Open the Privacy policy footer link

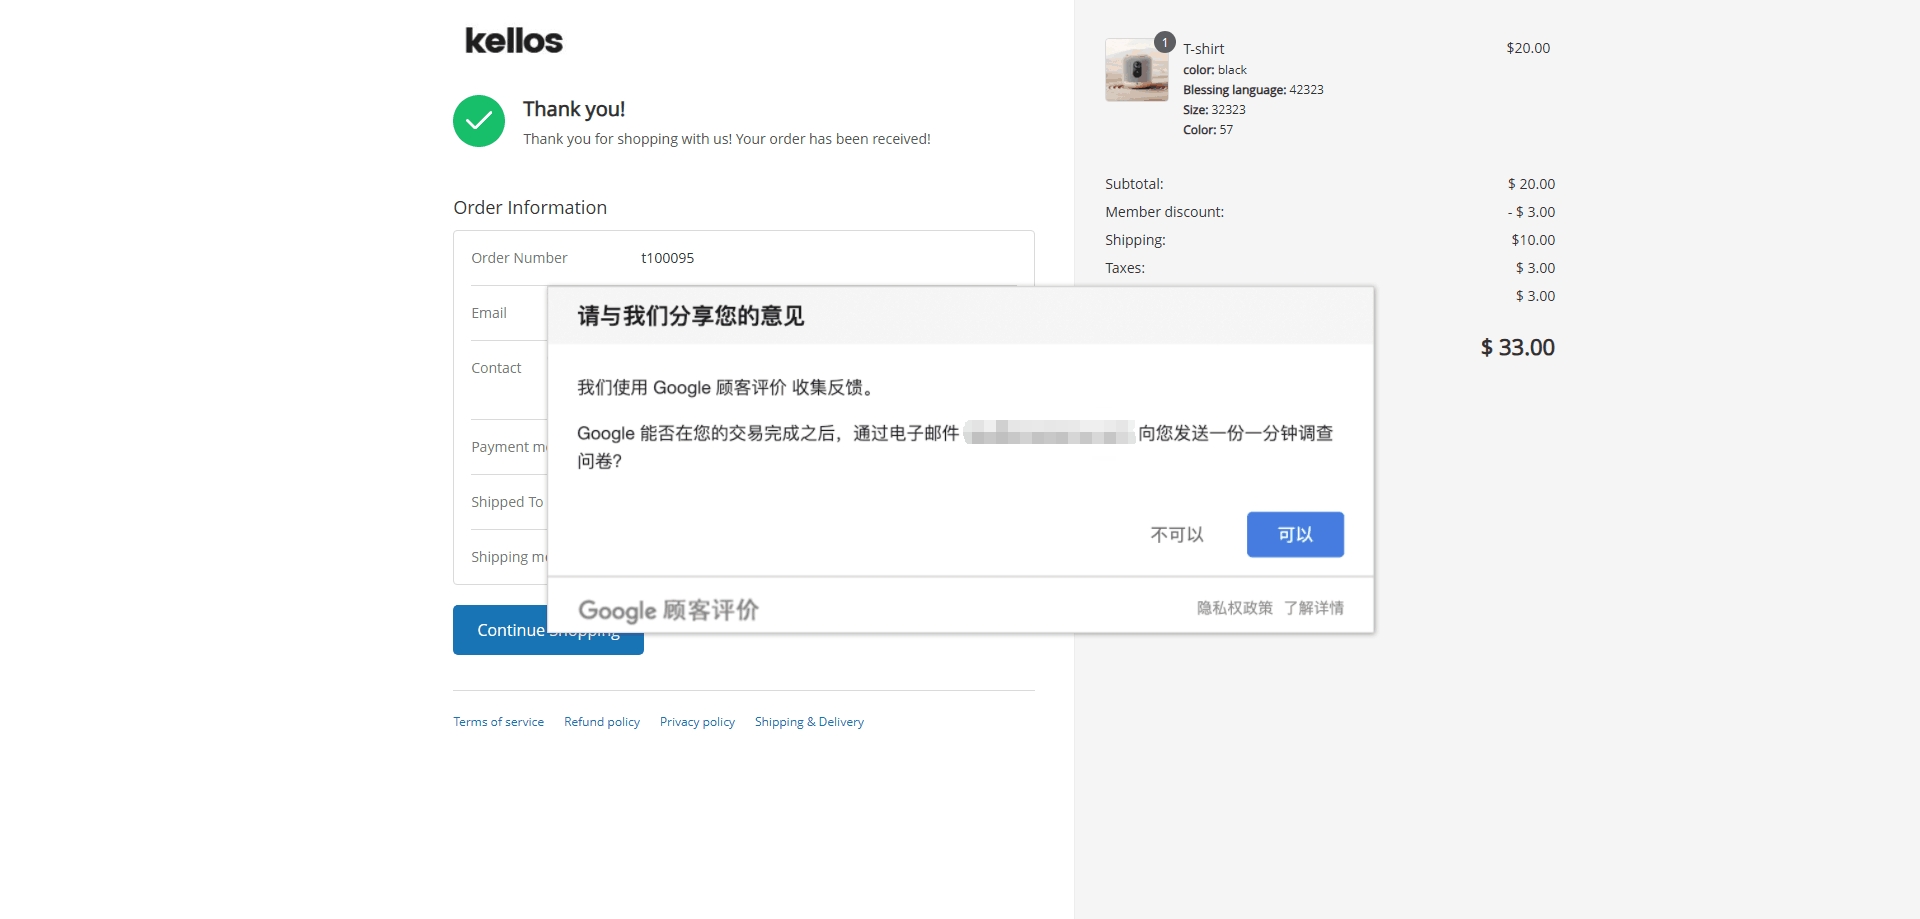click(697, 722)
